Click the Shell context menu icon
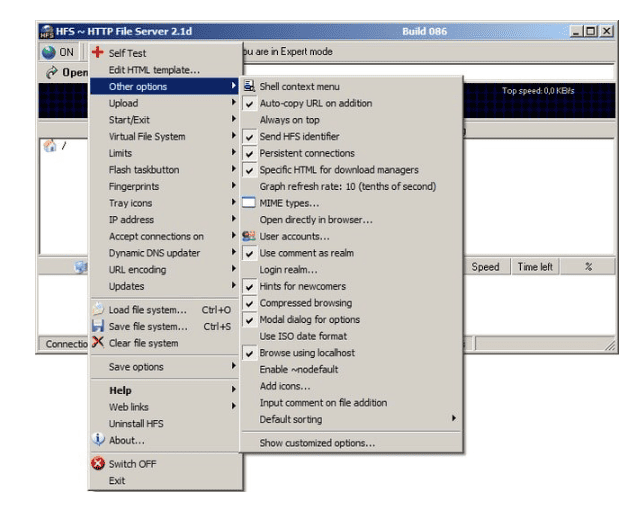 coord(249,86)
